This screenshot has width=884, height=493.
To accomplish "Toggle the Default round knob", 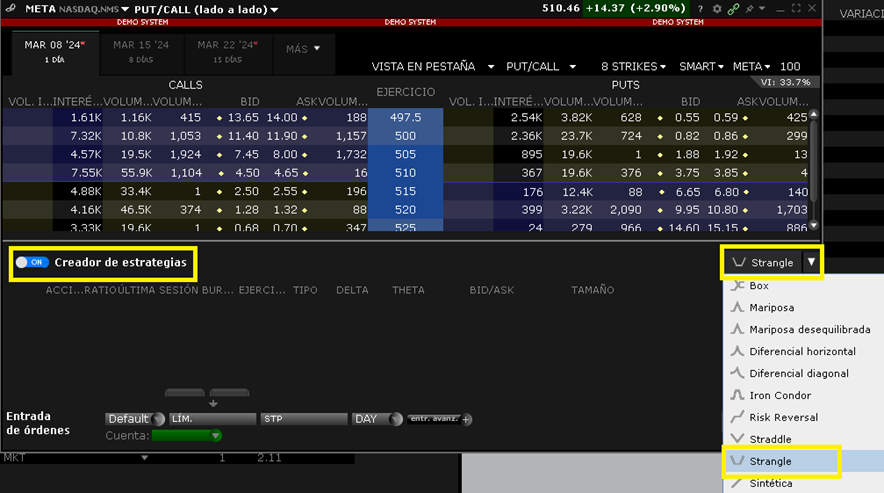I will (x=157, y=419).
